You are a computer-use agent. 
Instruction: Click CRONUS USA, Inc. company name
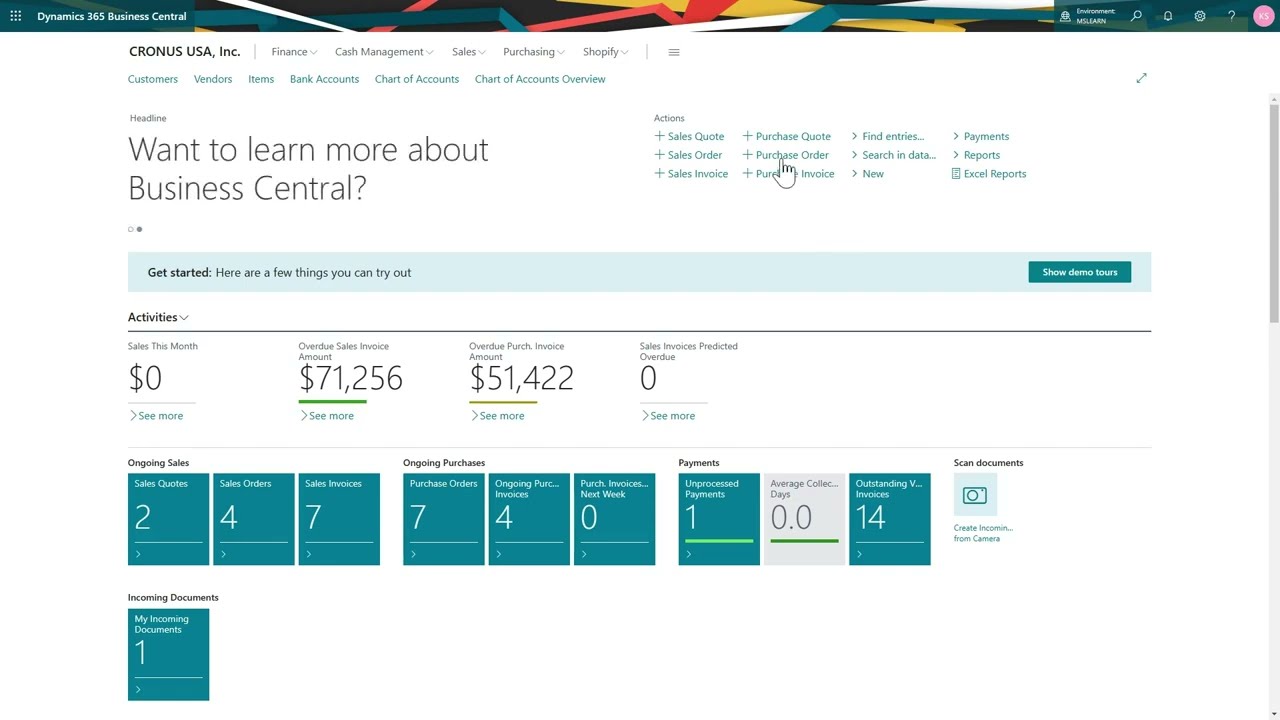[x=184, y=51]
